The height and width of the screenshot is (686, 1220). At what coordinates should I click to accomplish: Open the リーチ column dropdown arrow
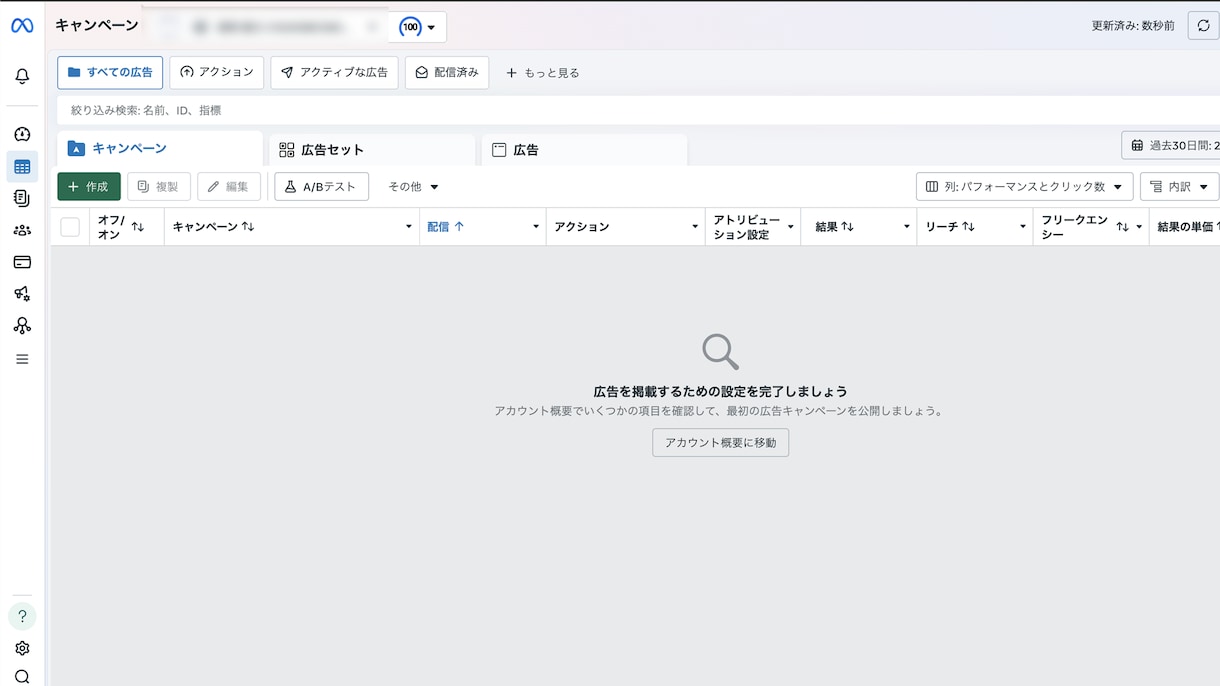coord(1022,227)
